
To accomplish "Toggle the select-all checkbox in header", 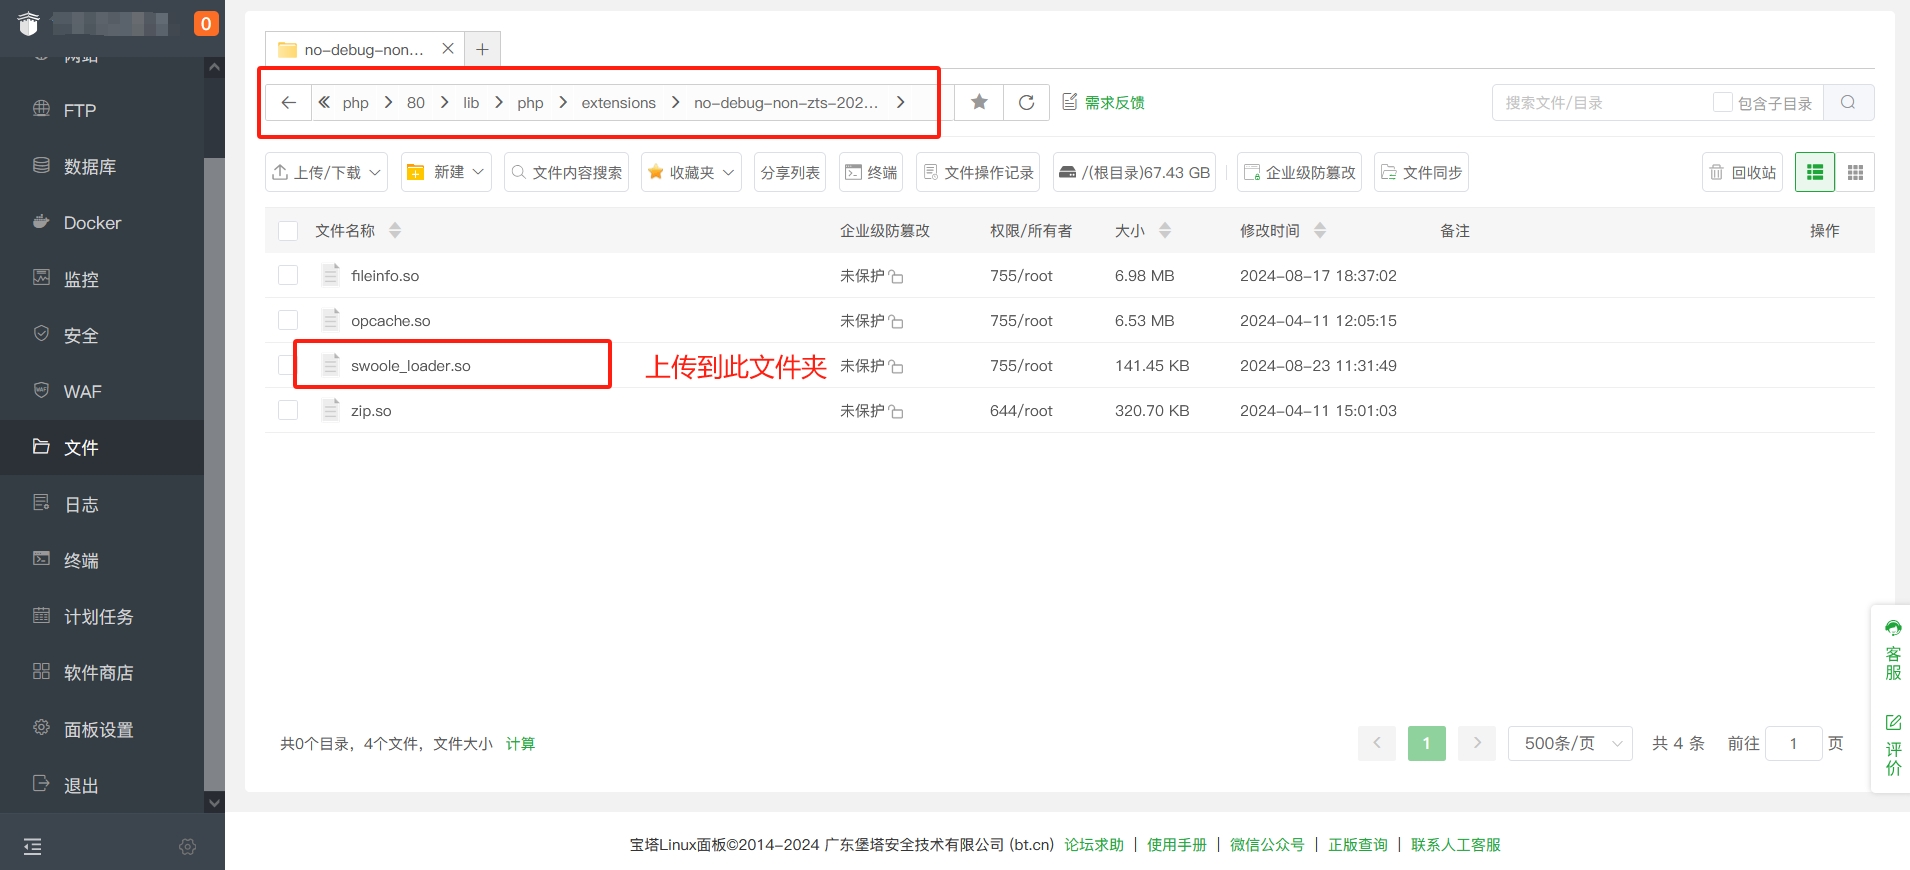I will tap(288, 231).
